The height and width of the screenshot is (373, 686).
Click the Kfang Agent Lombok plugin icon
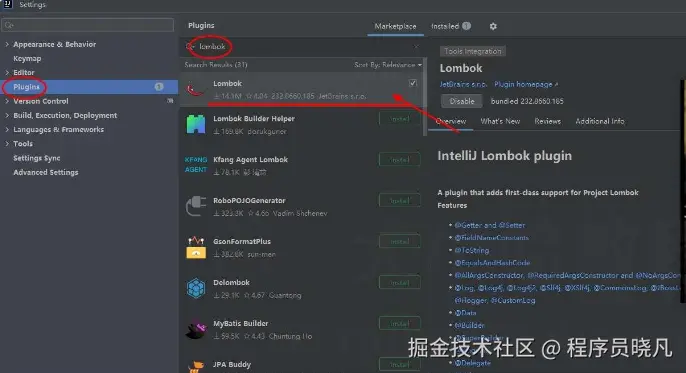(x=196, y=165)
